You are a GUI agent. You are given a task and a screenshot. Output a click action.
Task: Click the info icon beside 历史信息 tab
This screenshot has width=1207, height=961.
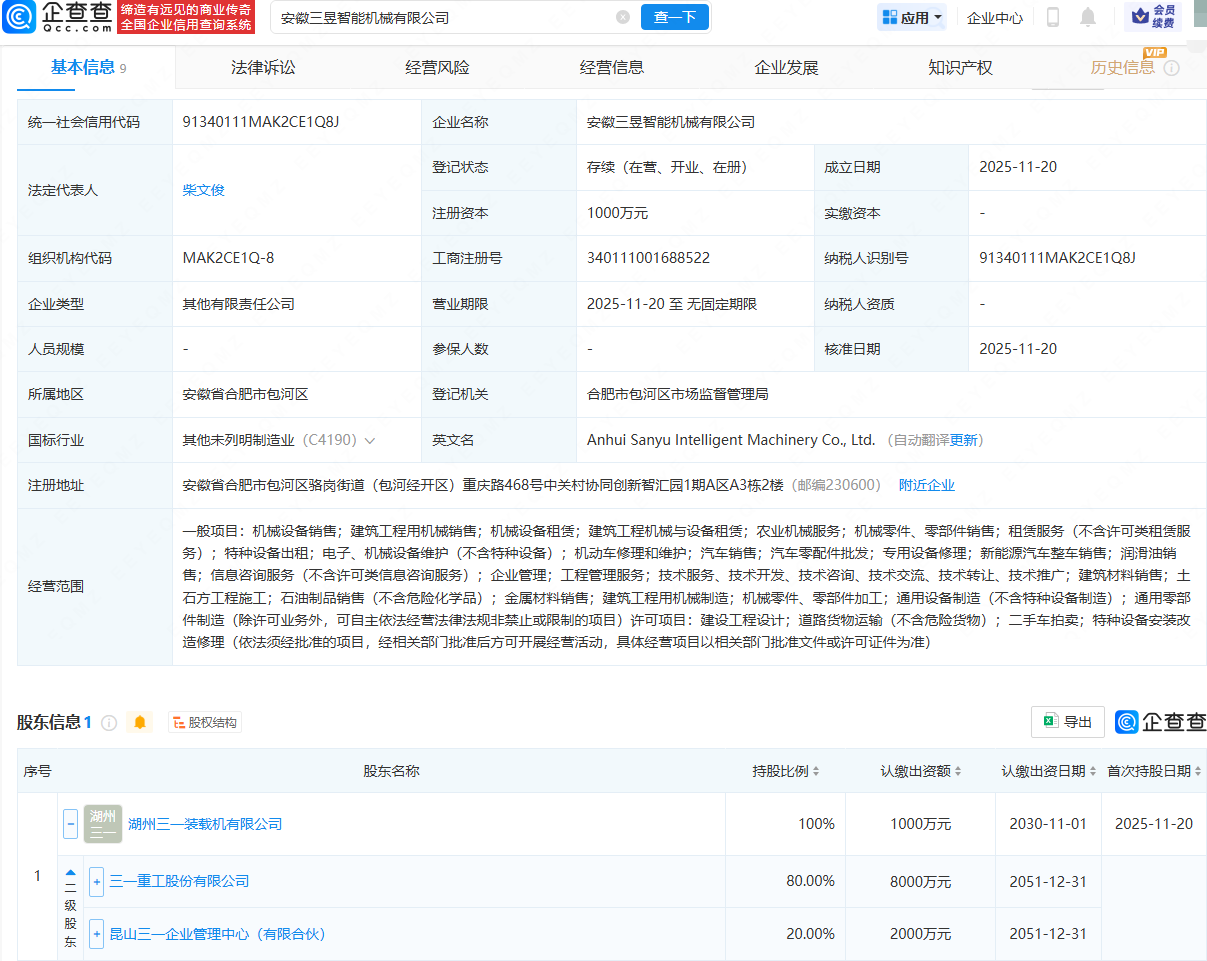1170,67
